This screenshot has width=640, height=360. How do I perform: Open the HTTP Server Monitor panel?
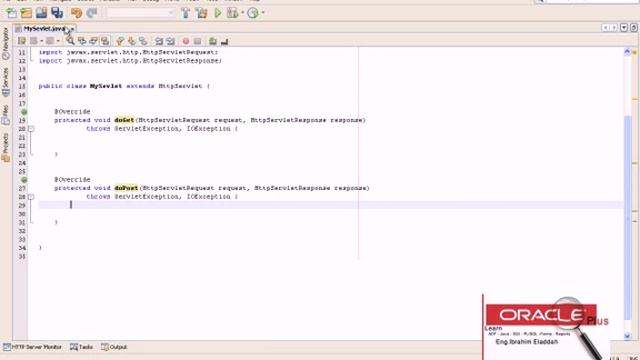[33, 347]
